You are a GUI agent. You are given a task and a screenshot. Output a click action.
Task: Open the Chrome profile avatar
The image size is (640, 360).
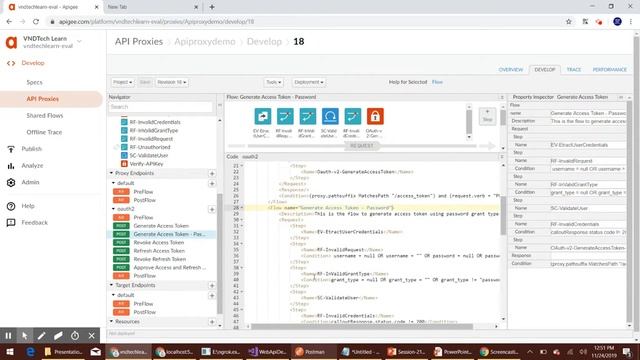pos(617,22)
